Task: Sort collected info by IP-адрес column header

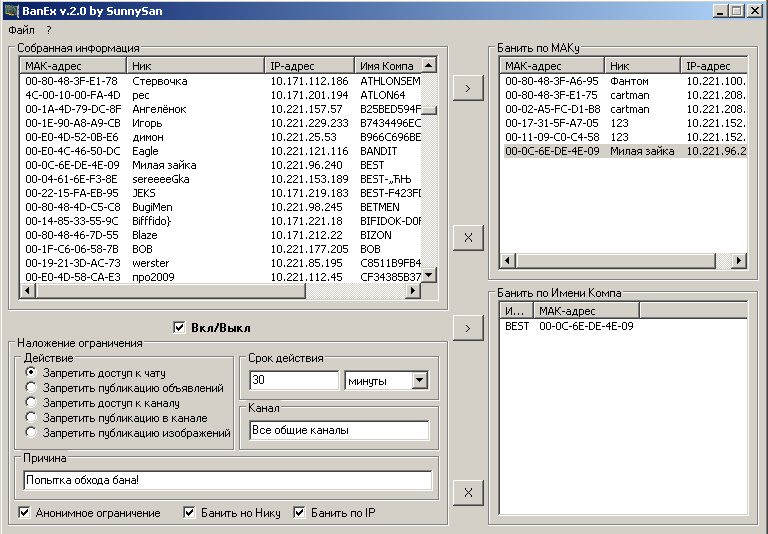Action: point(310,66)
